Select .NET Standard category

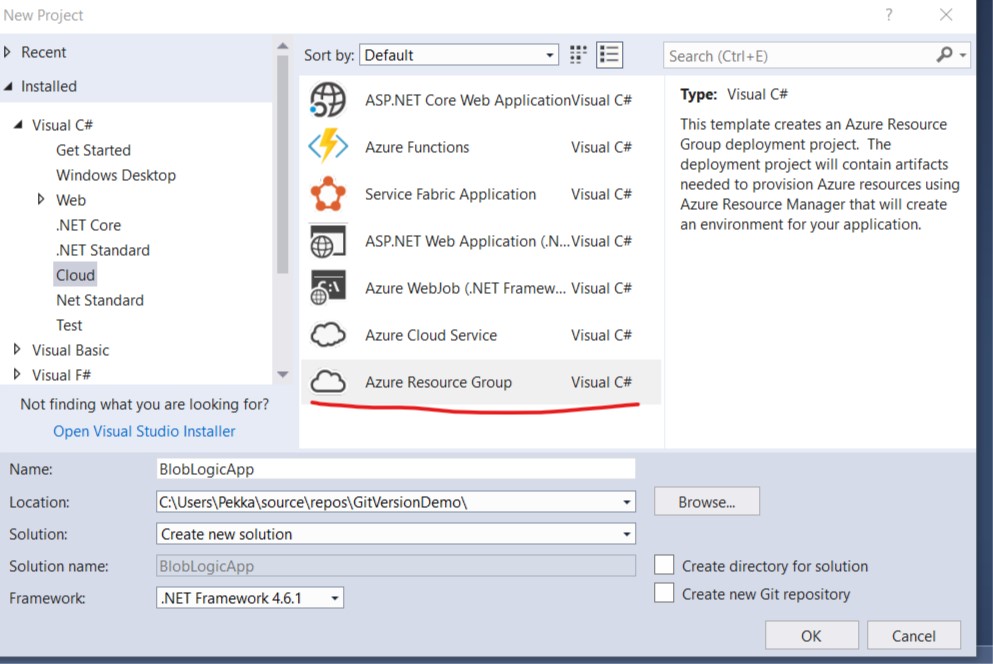[103, 250]
